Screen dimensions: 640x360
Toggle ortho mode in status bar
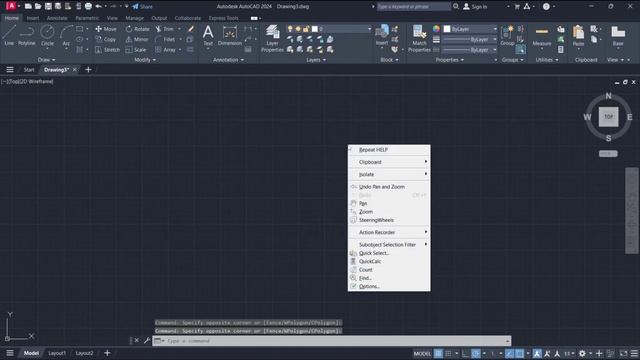465,353
